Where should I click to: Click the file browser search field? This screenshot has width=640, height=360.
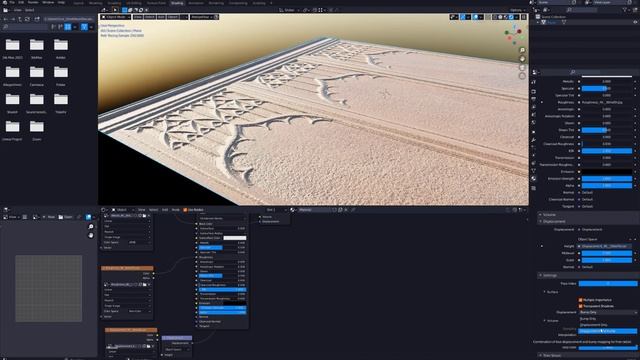25,27
